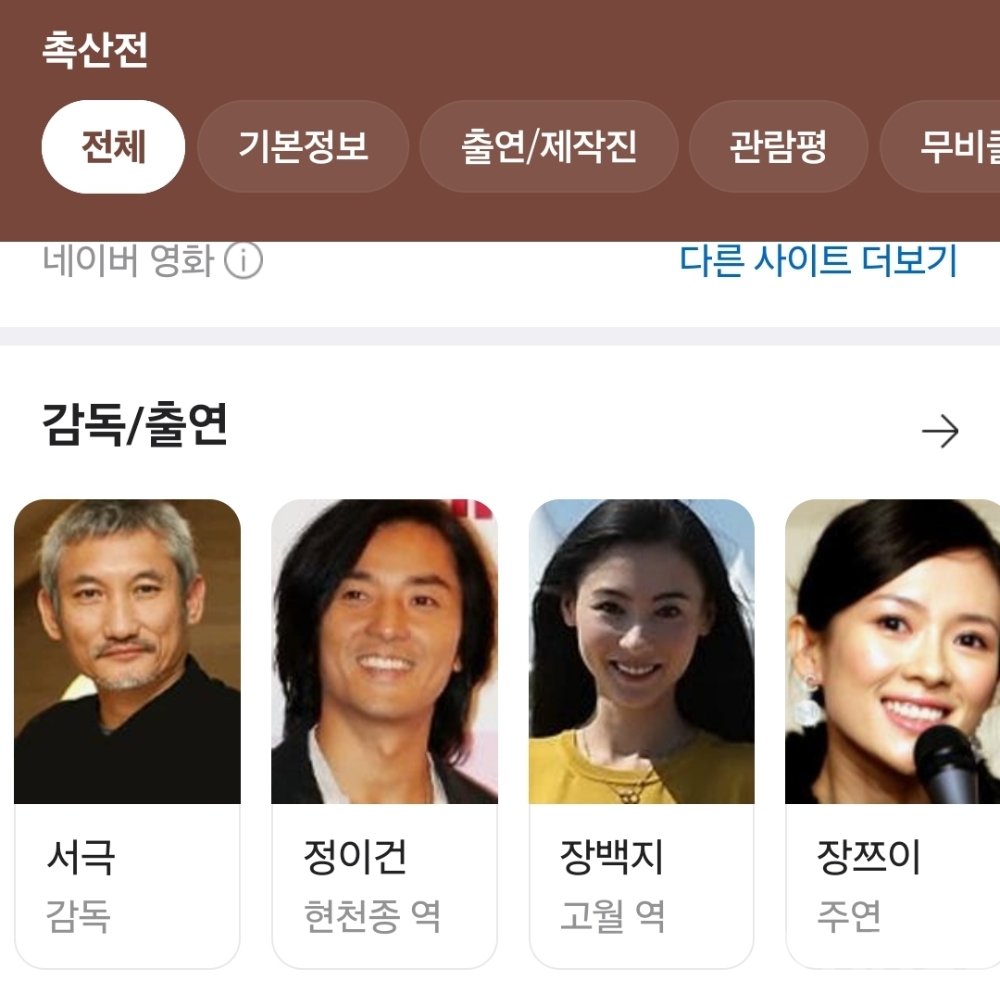Click the 다른 사이트 더보기 link

pyautogui.click(x=818, y=260)
